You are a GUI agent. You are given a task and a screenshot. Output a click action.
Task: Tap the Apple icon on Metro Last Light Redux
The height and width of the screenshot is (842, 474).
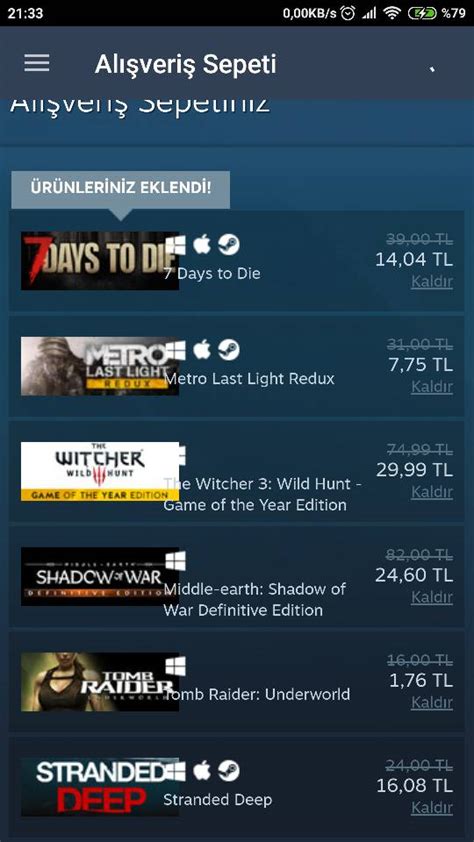[202, 350]
